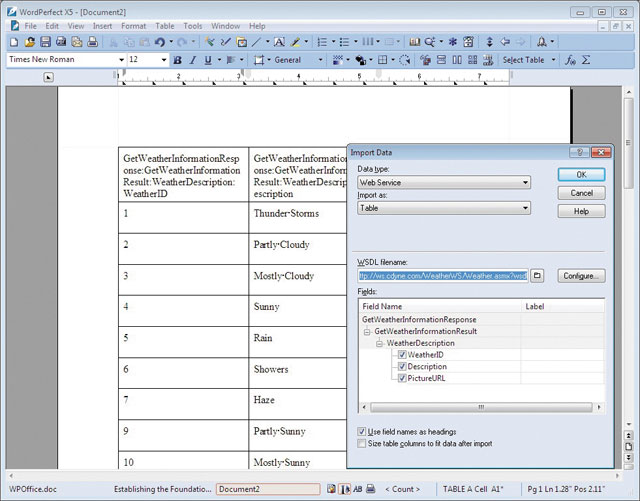
Task: Click the tab type button left of ruler
Action: pyautogui.click(x=49, y=77)
